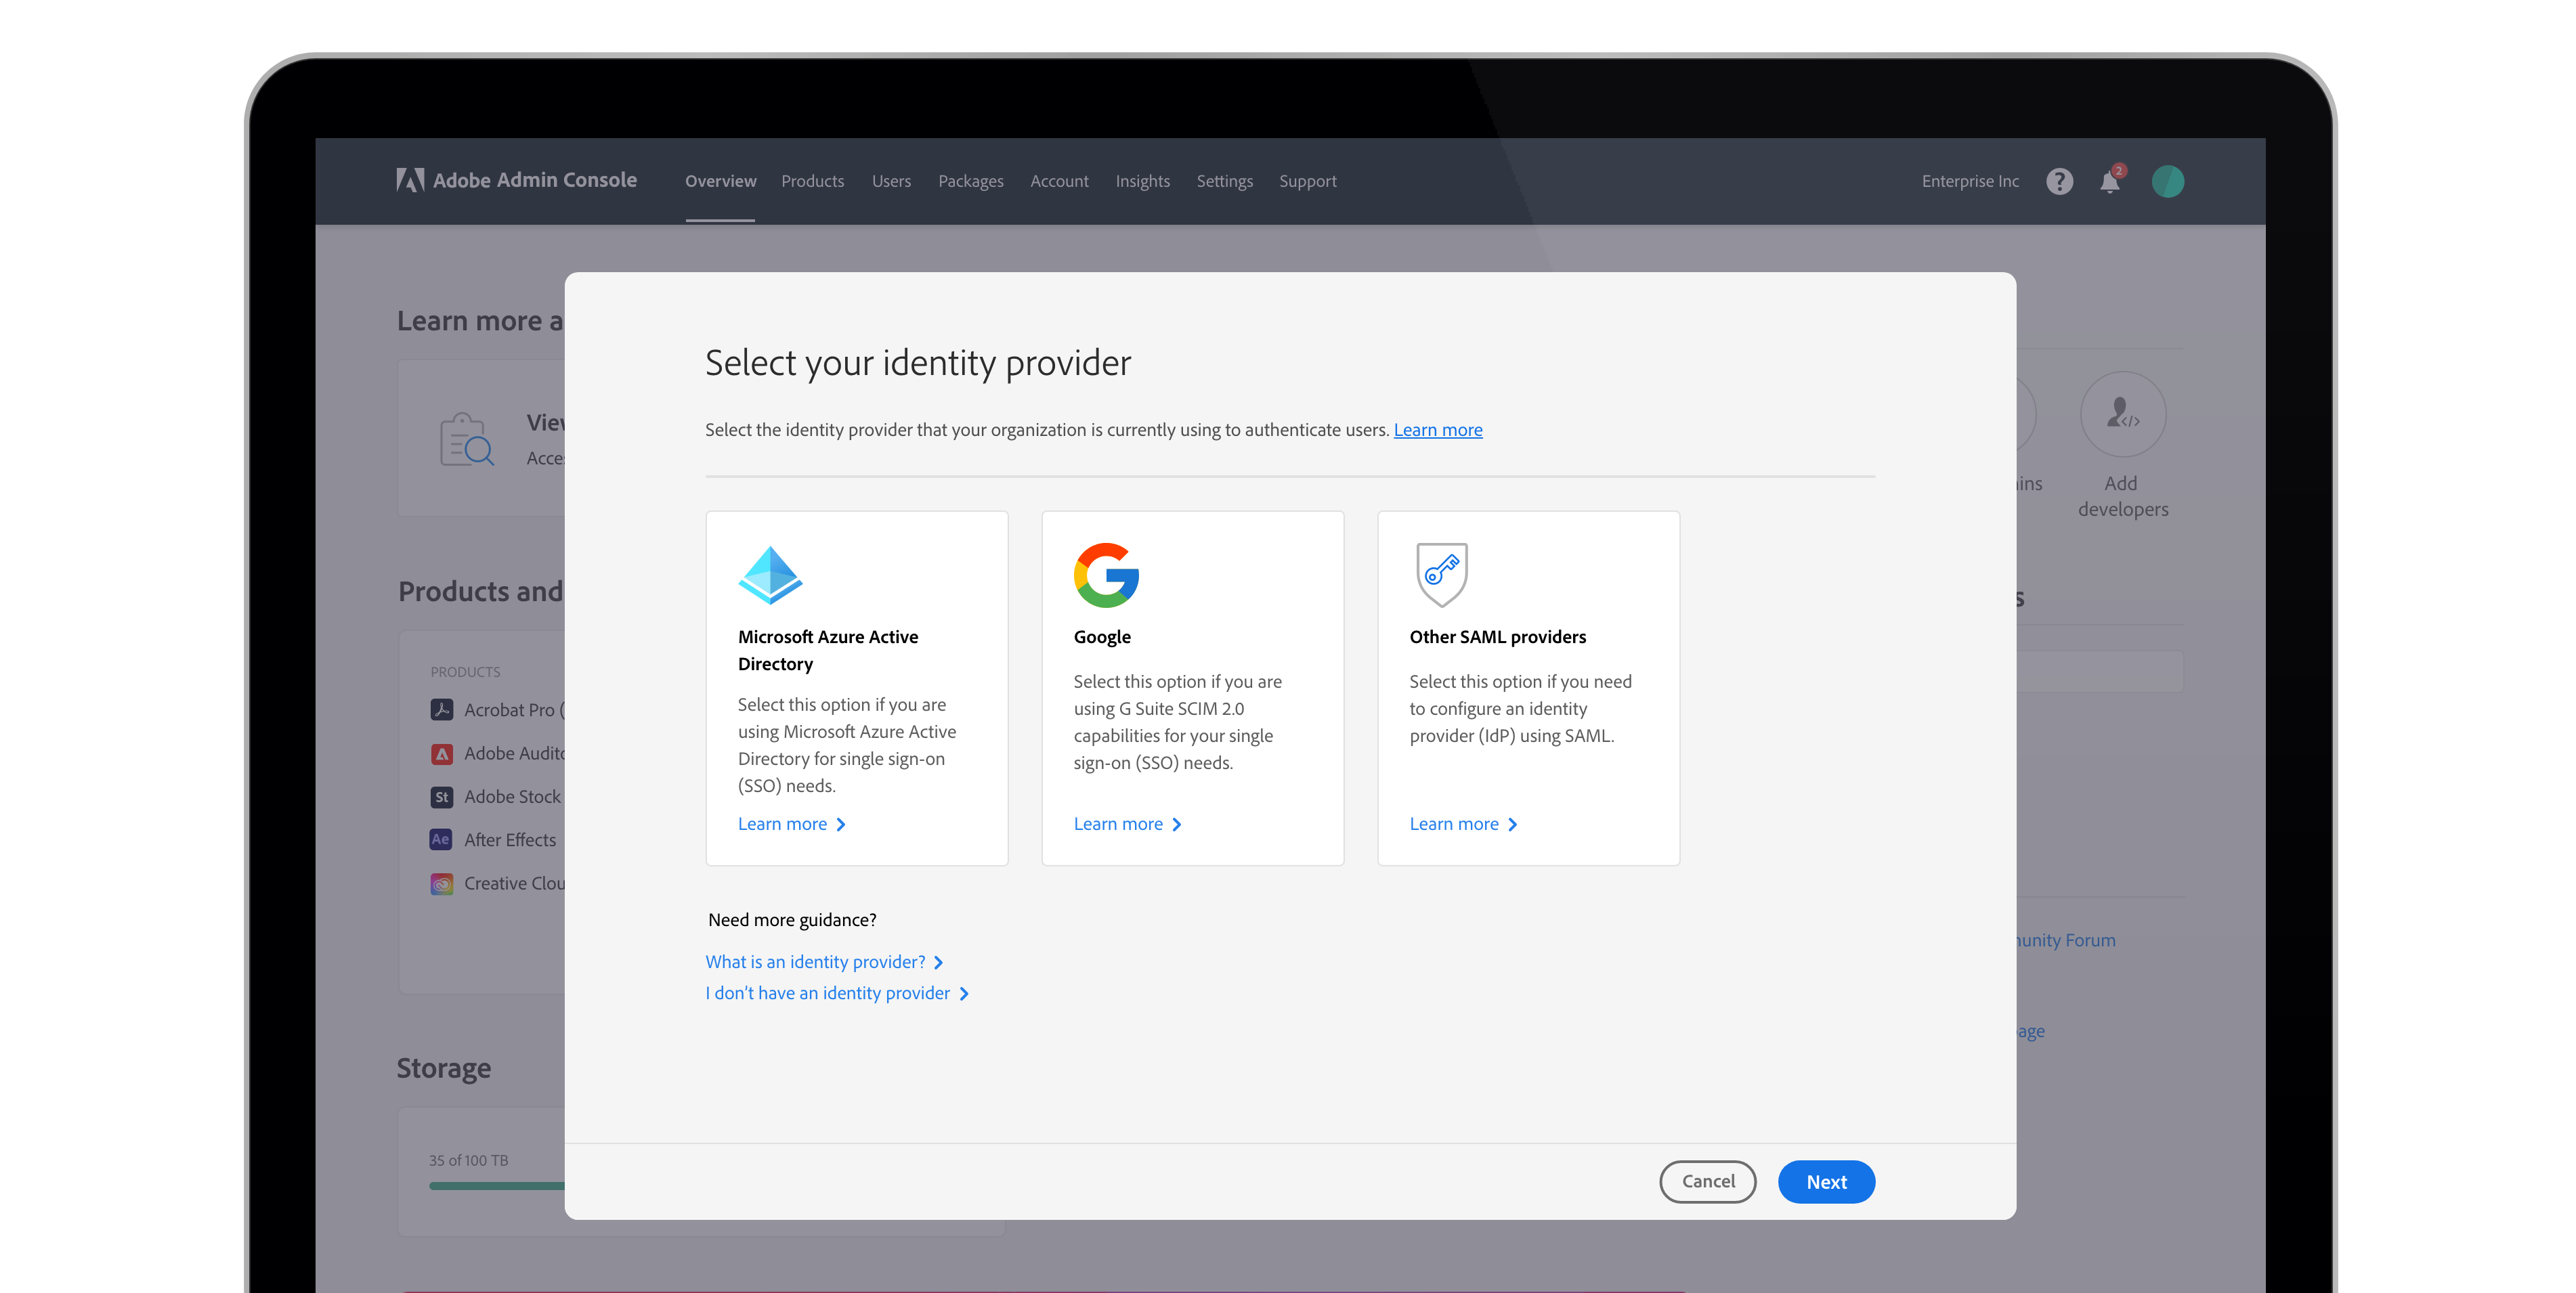
Task: Open the Account tab
Action: [1059, 181]
